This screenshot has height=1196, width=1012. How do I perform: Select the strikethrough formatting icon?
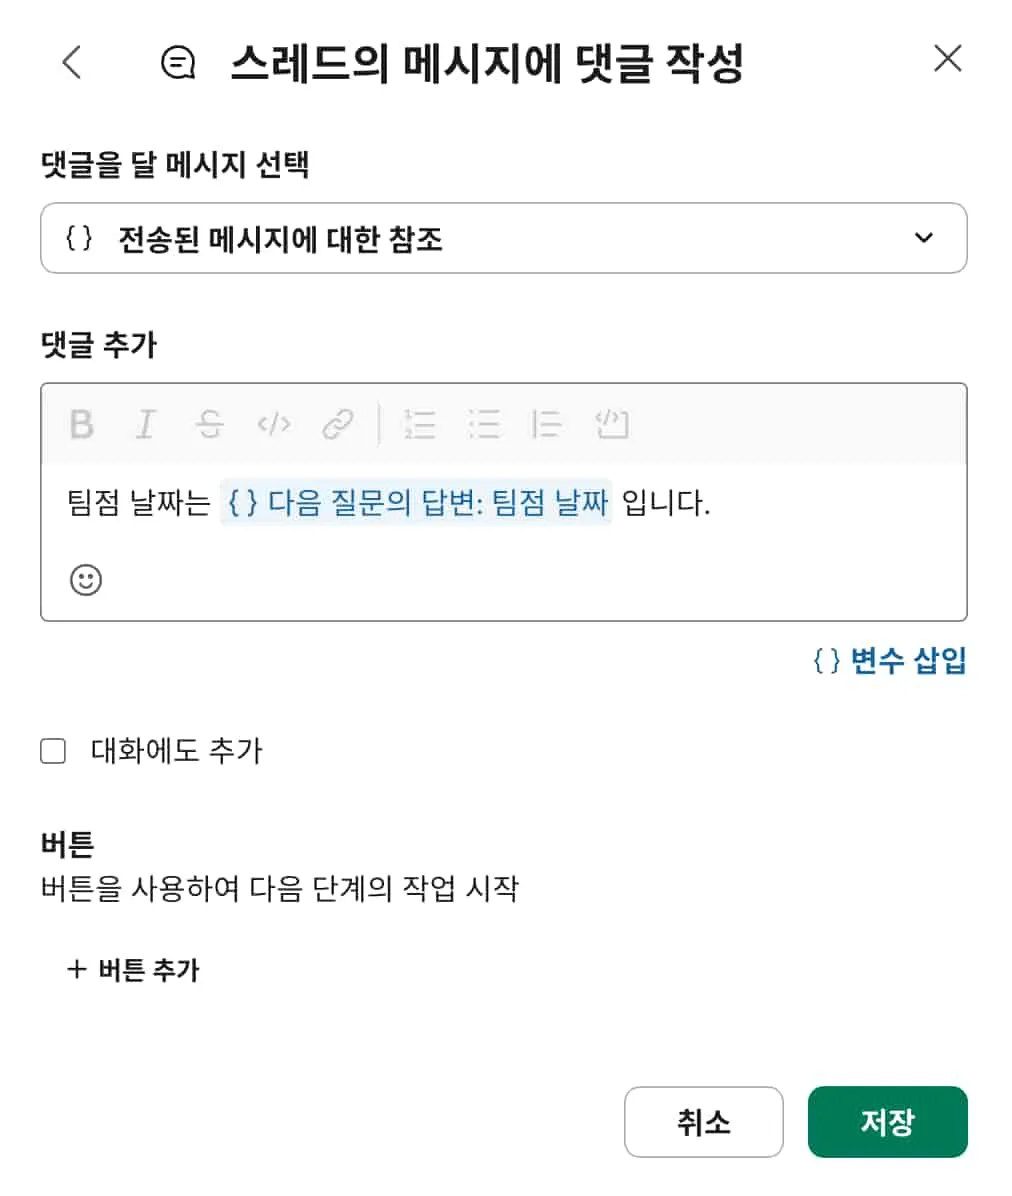[x=210, y=425]
